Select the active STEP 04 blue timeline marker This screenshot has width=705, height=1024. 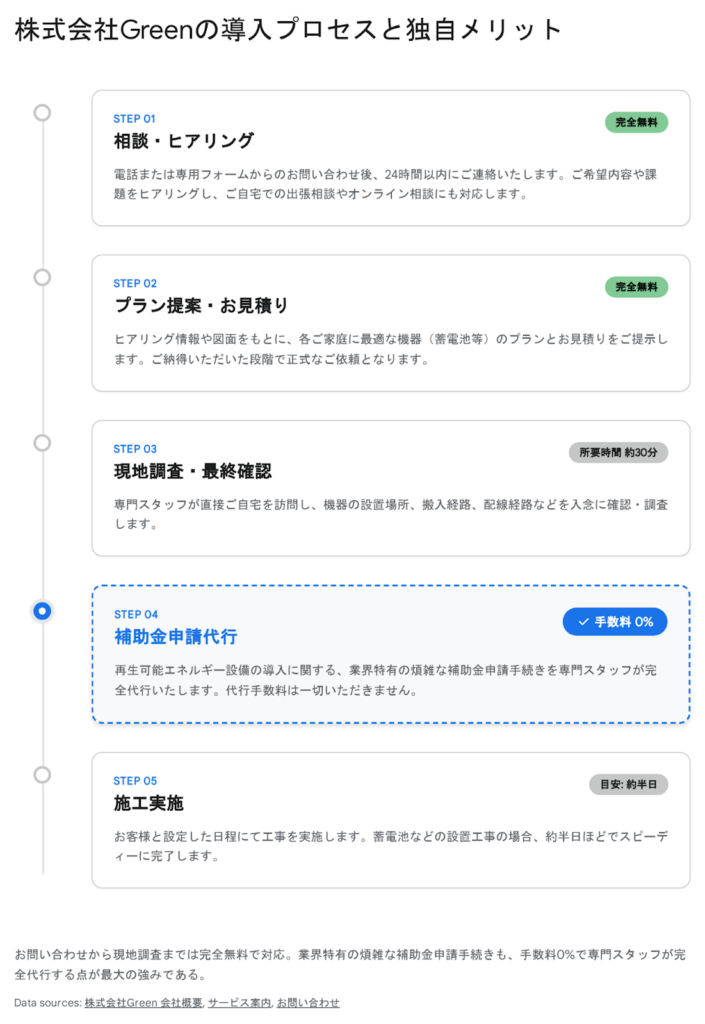(42, 610)
